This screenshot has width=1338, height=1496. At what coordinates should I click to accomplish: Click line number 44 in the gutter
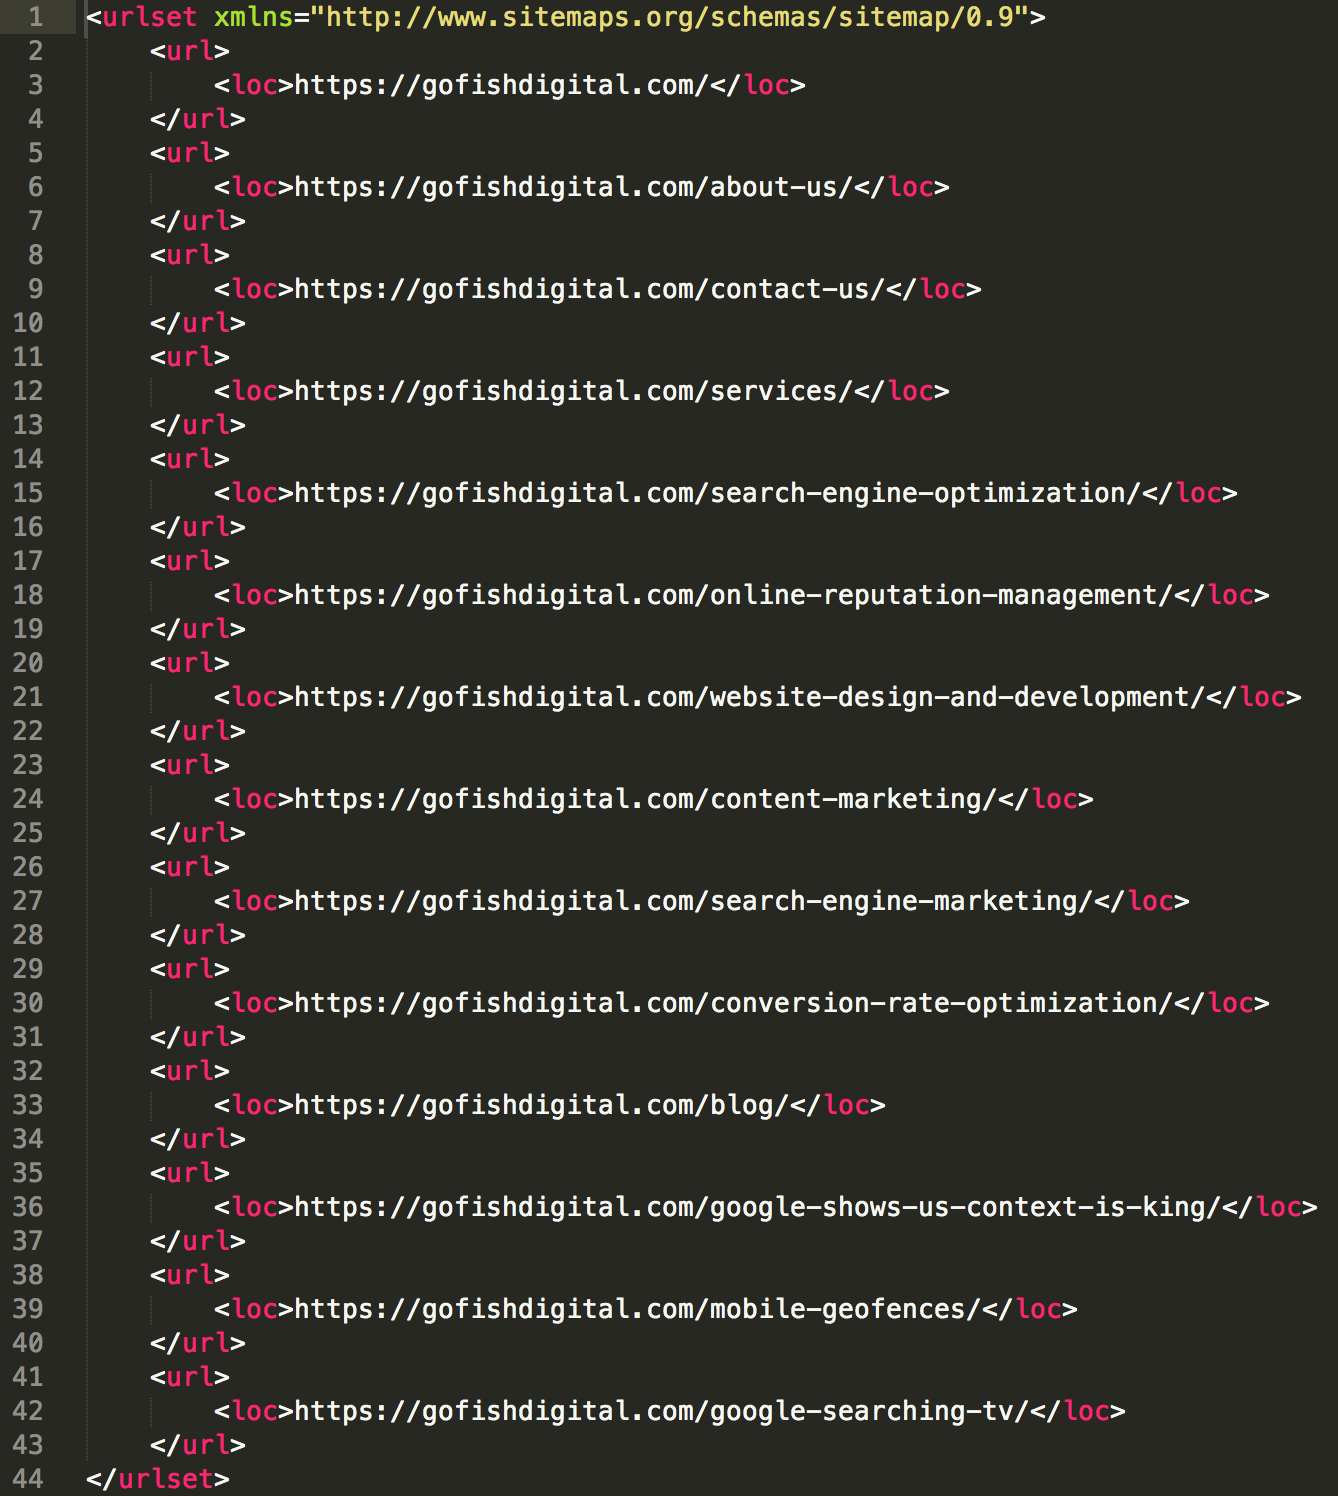tap(28, 1479)
